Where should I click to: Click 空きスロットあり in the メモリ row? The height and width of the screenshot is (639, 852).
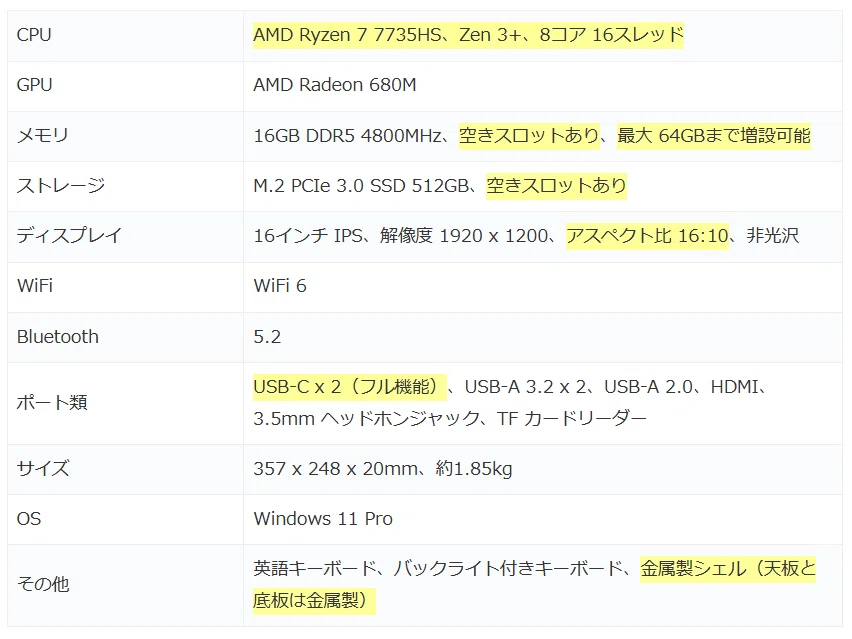click(x=529, y=135)
